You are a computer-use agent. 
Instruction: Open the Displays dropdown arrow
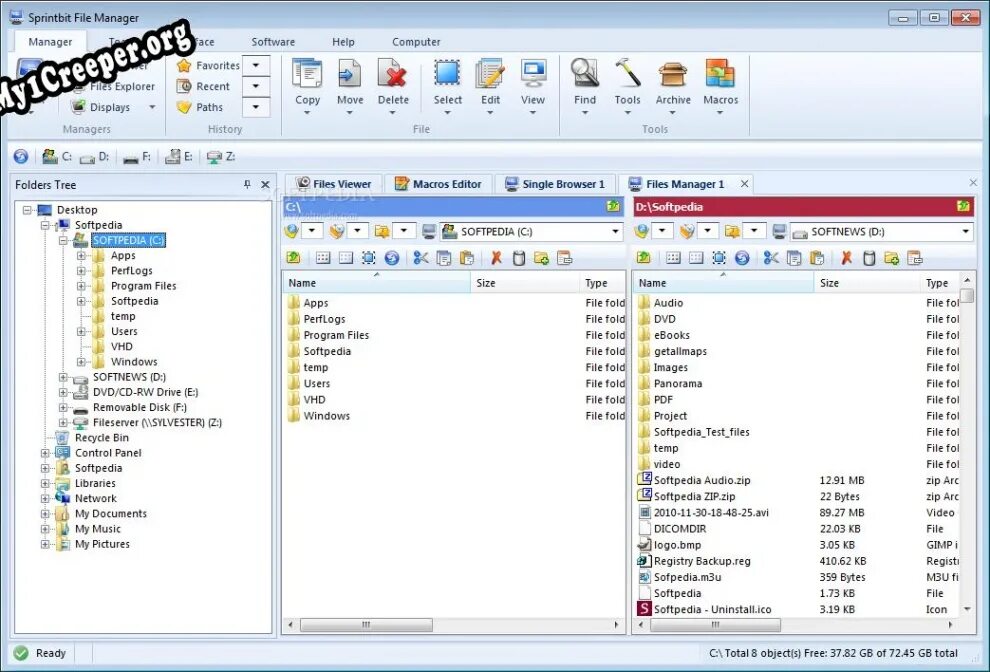pos(152,107)
